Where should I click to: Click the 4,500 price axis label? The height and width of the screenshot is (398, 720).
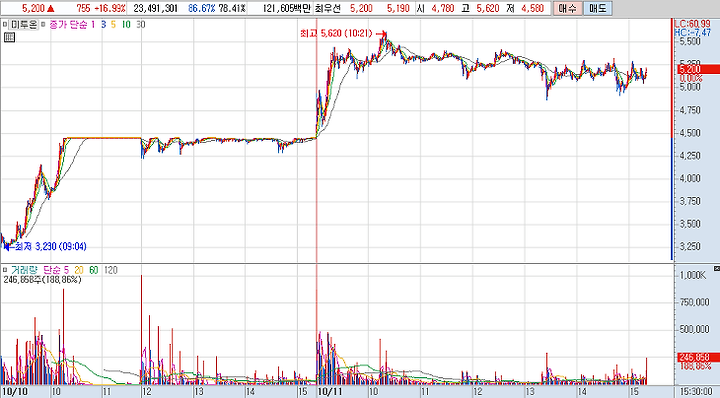click(x=690, y=133)
